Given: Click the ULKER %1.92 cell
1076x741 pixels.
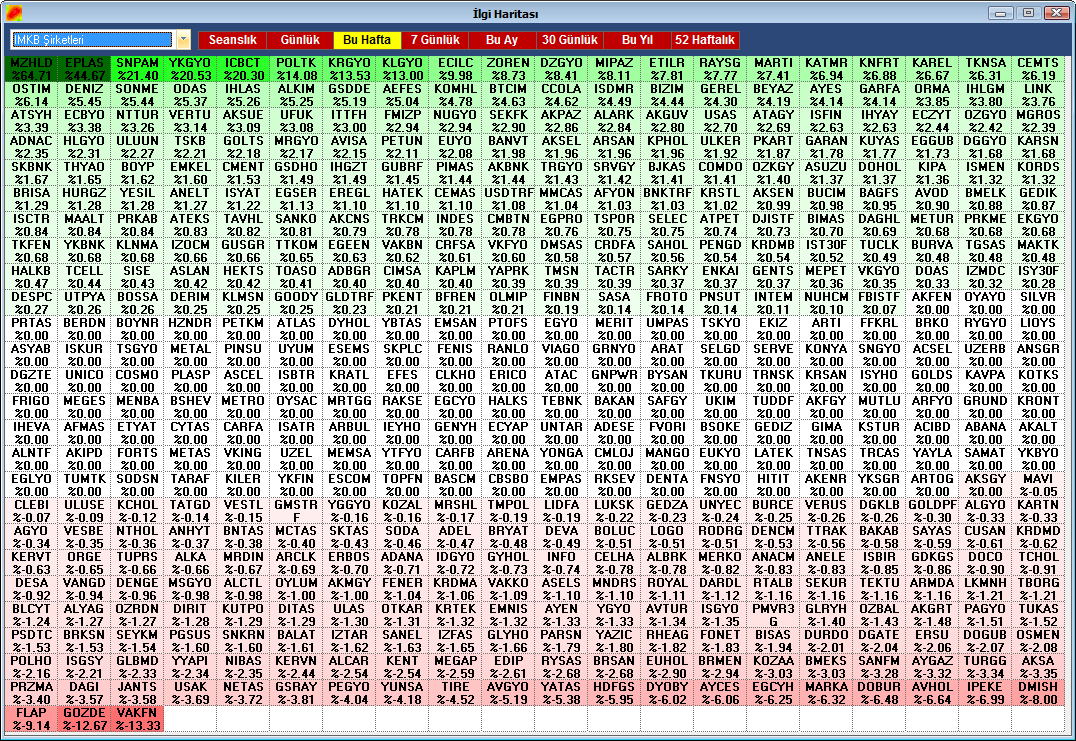Looking at the screenshot, I should click(721, 147).
